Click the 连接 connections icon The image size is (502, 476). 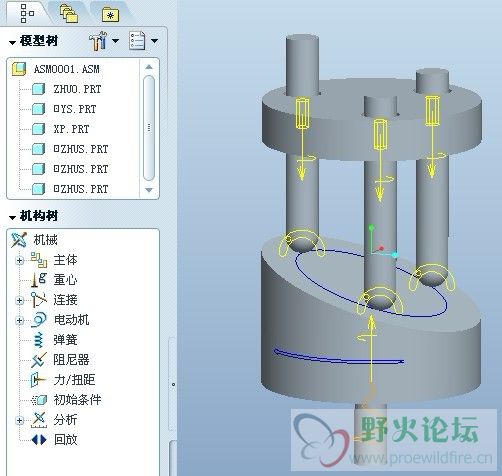click(39, 300)
